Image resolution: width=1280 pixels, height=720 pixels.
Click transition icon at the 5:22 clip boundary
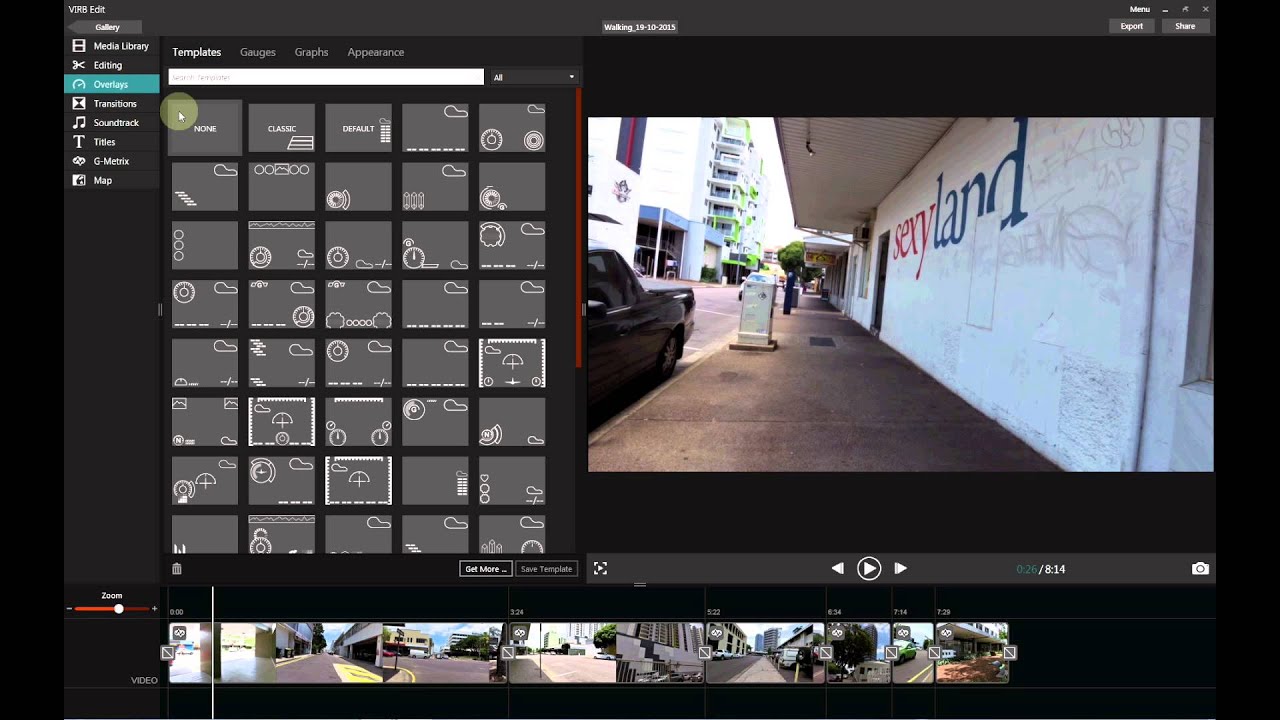pos(705,653)
